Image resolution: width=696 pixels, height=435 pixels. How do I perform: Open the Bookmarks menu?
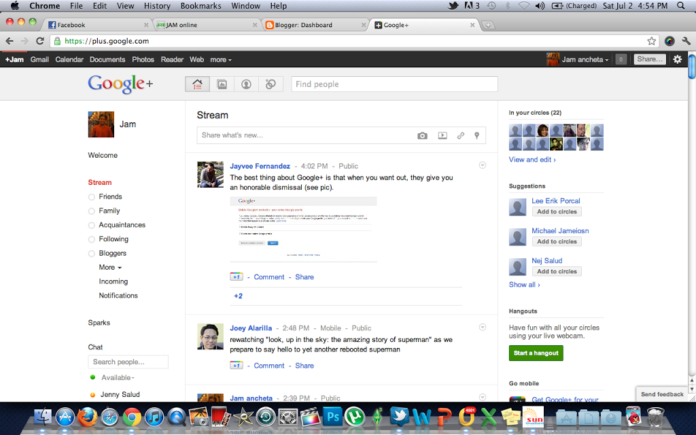(x=201, y=6)
